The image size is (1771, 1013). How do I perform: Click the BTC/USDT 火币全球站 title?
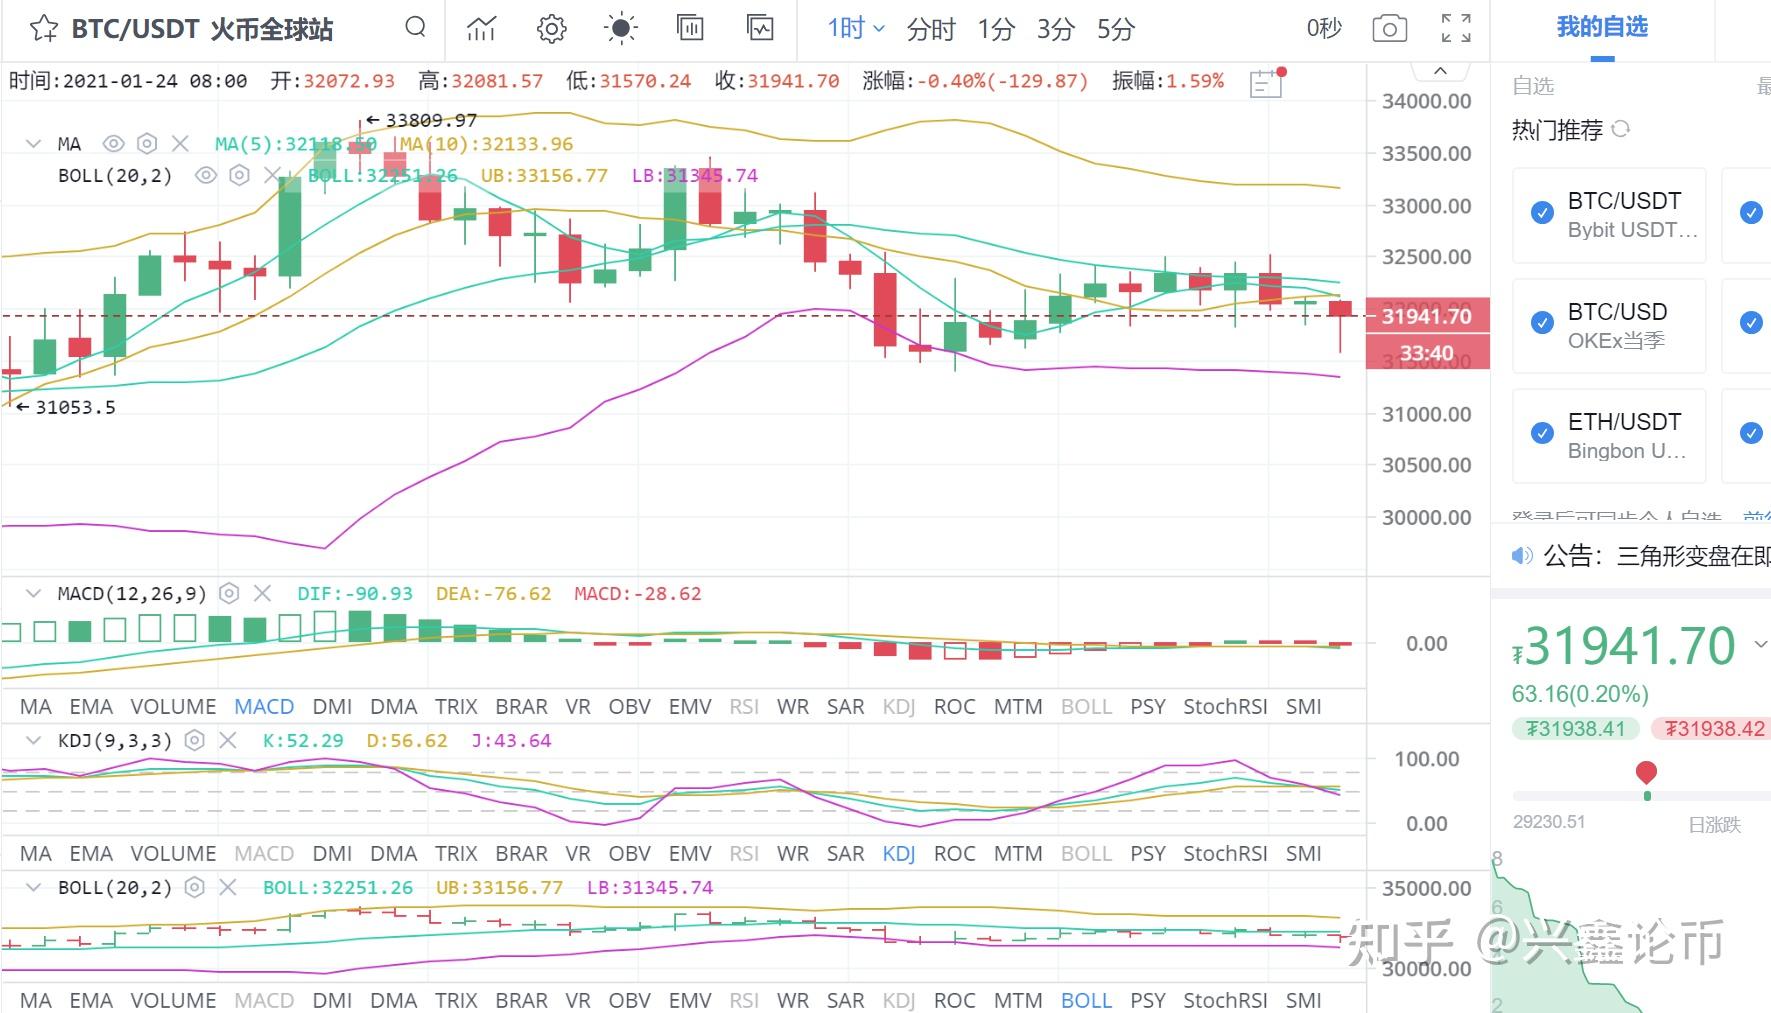202,29
